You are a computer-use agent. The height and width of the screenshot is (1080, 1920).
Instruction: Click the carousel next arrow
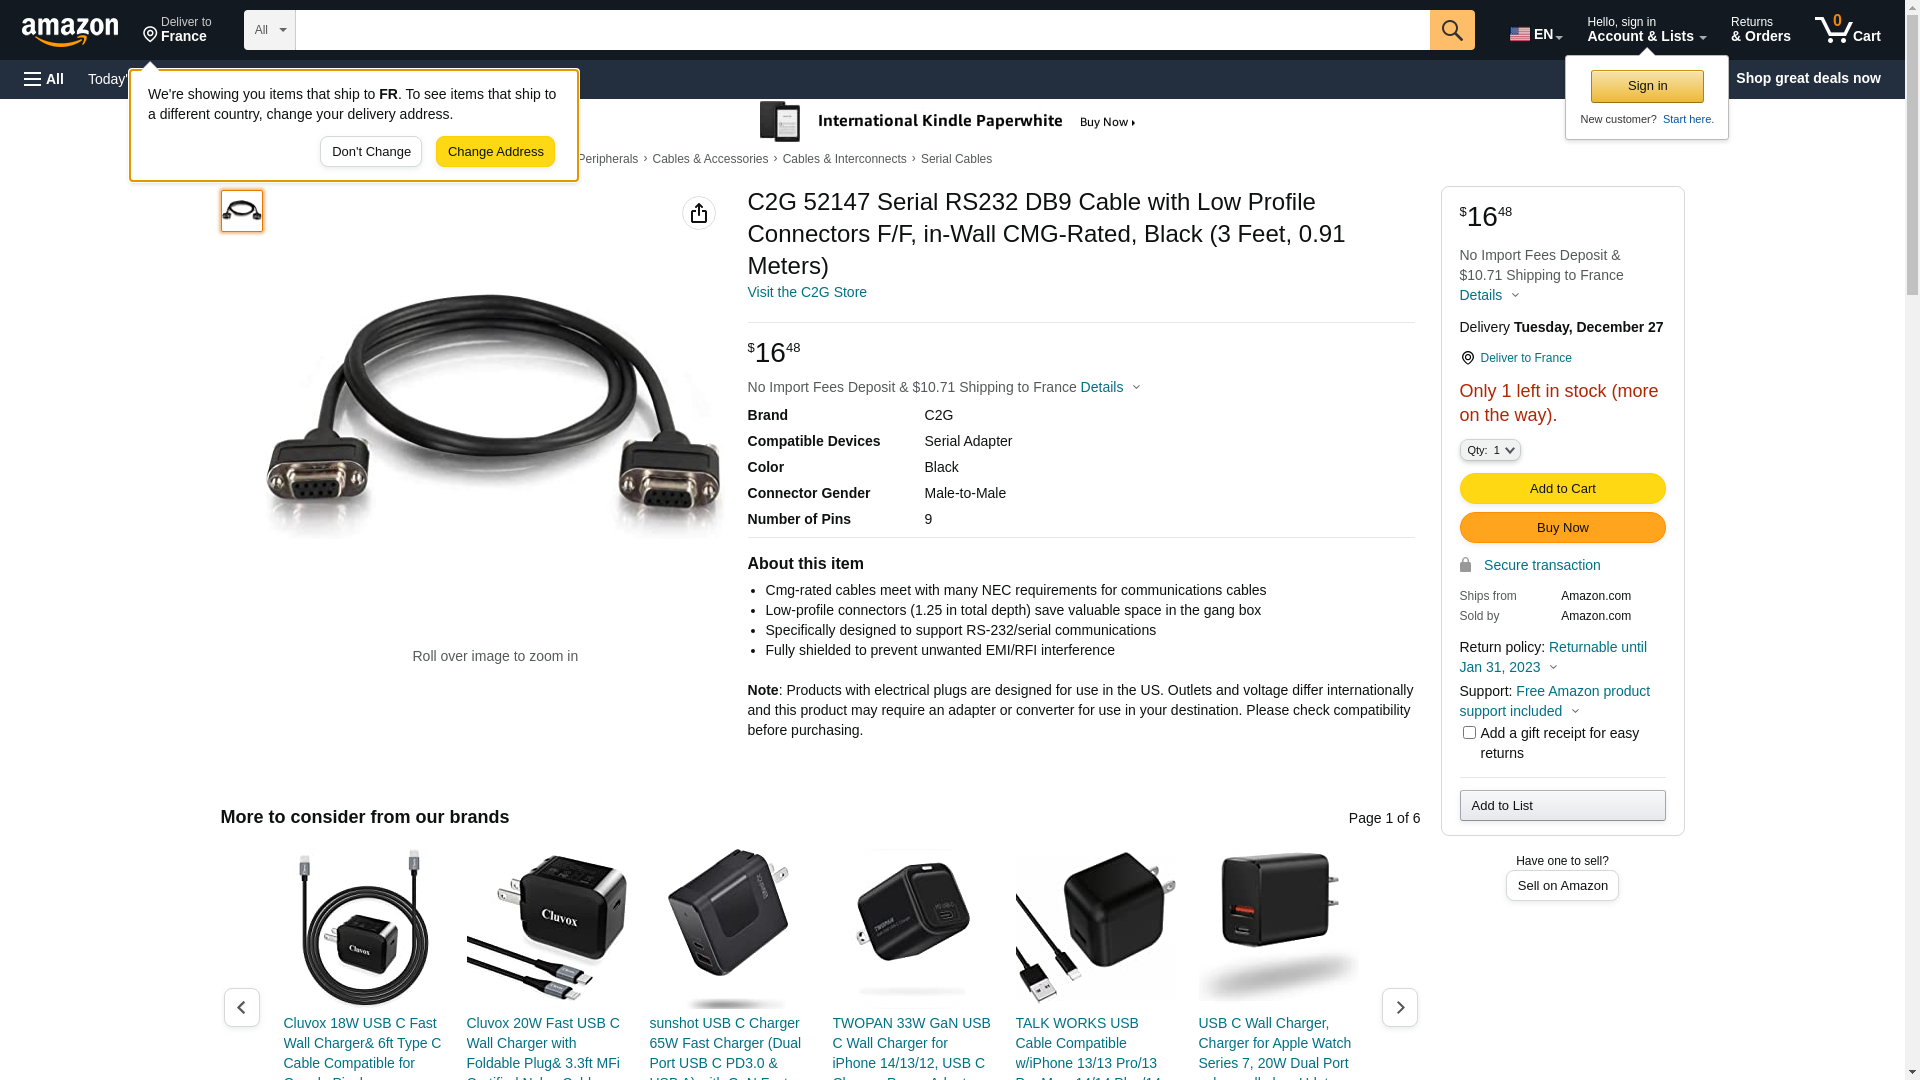coord(1399,1007)
